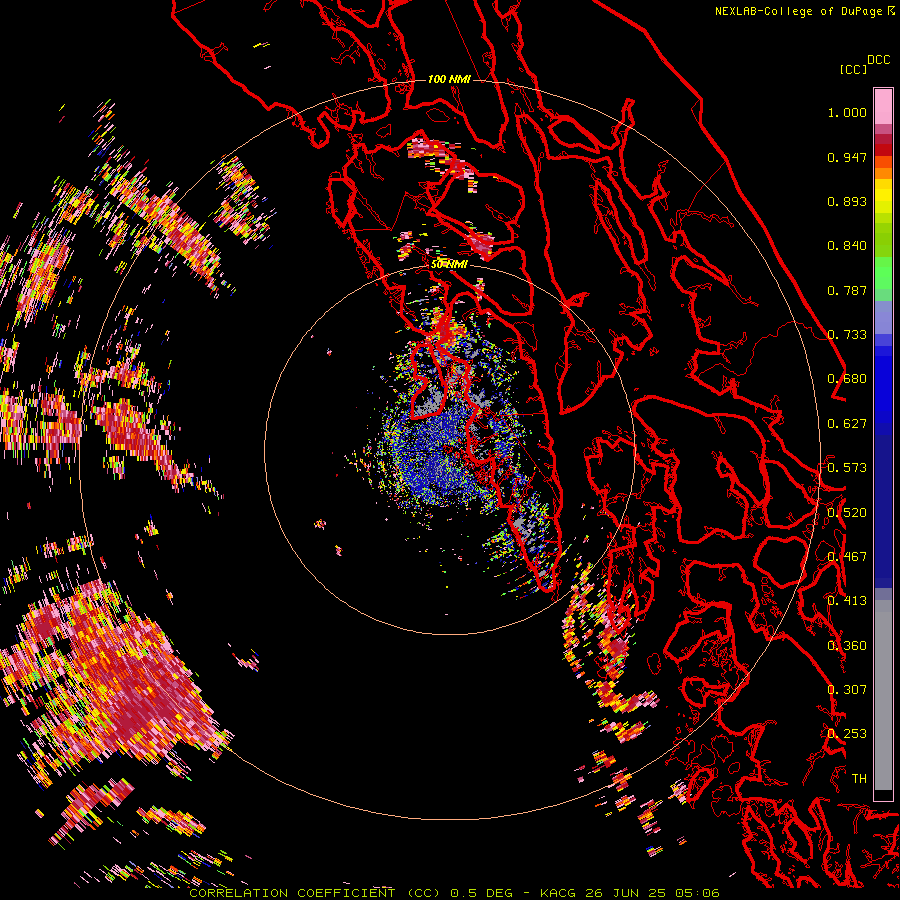Click the DCC product label

coord(878,60)
